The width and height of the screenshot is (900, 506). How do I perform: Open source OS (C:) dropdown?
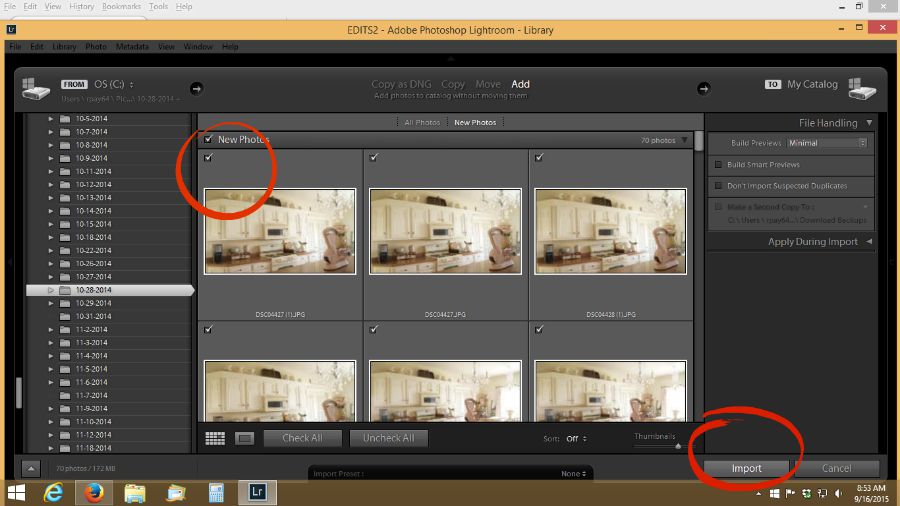[x=114, y=84]
